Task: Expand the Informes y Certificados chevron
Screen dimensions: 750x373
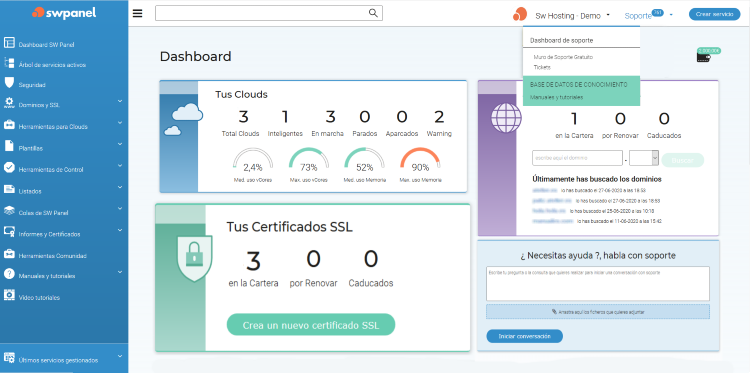Action: (120, 230)
